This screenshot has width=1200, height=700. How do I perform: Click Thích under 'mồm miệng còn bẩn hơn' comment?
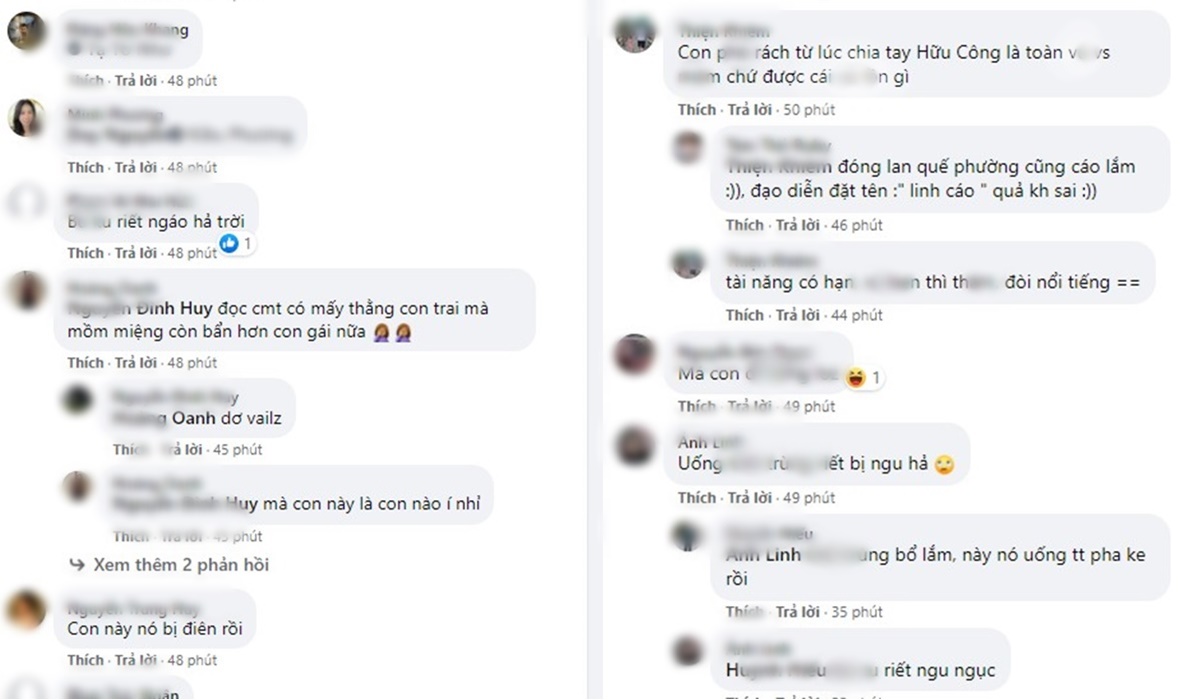[86, 362]
